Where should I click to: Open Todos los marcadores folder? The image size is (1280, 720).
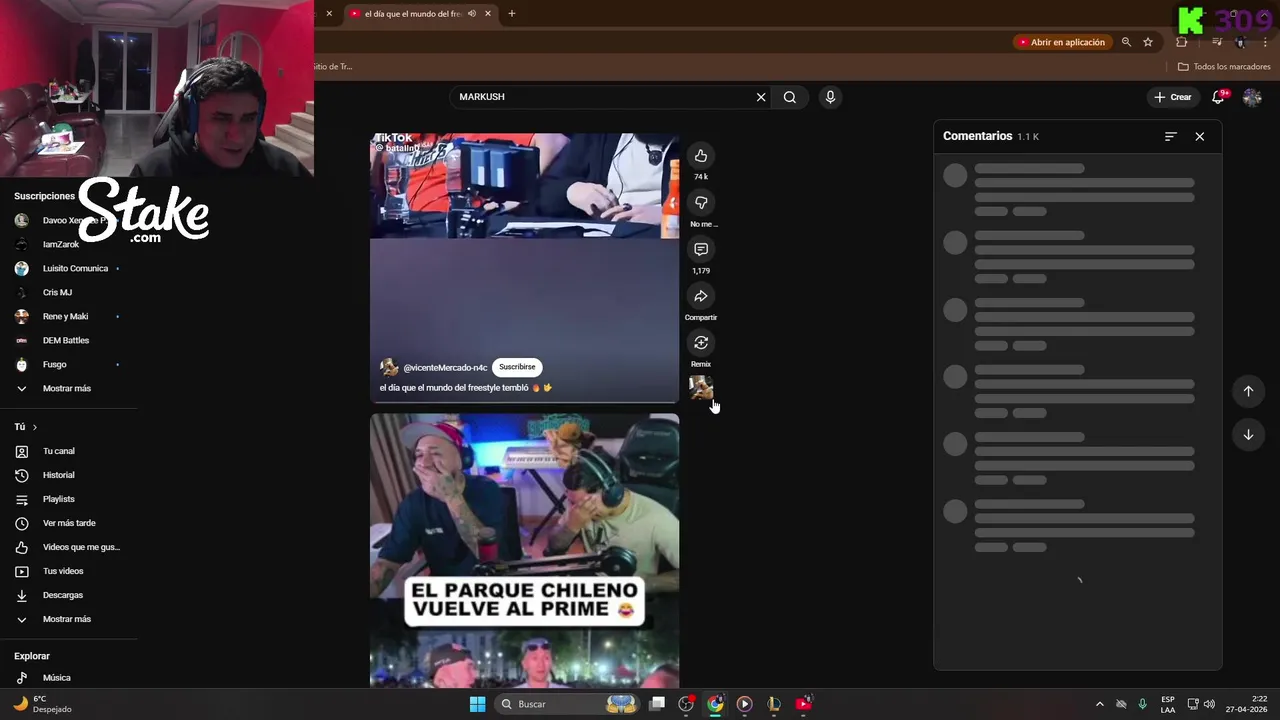pyautogui.click(x=1224, y=67)
